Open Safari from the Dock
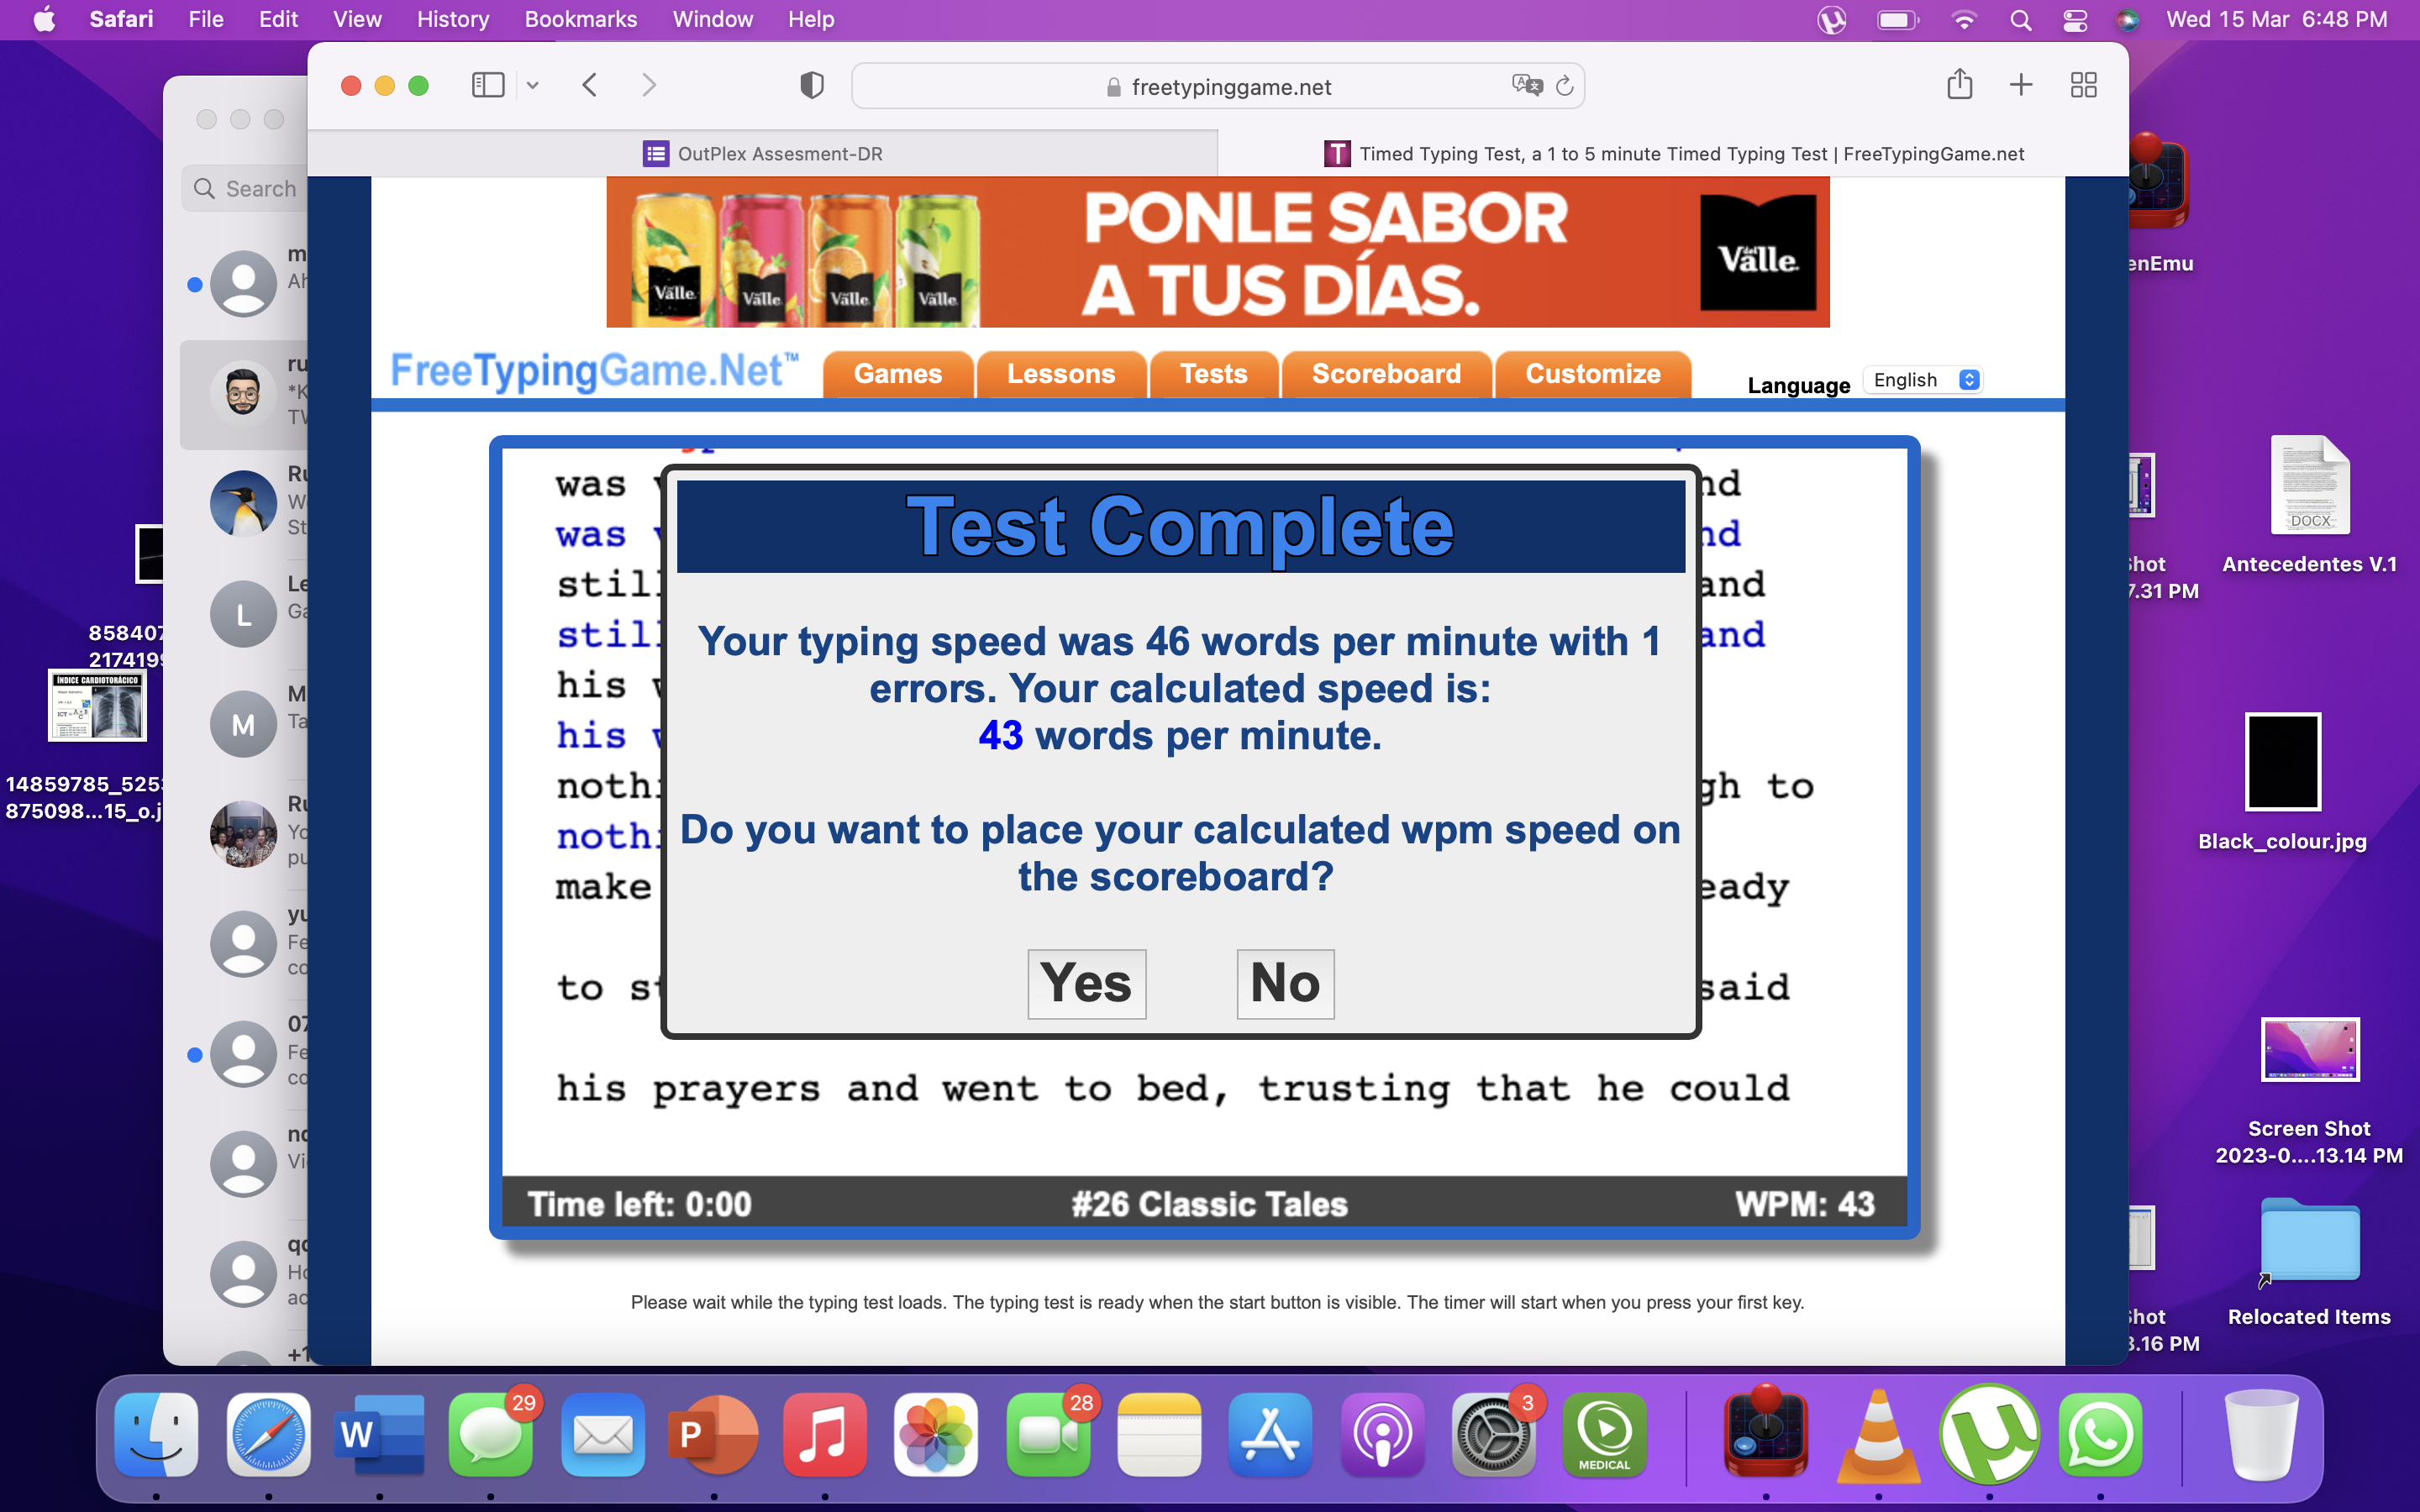The height and width of the screenshot is (1512, 2420). (x=268, y=1434)
